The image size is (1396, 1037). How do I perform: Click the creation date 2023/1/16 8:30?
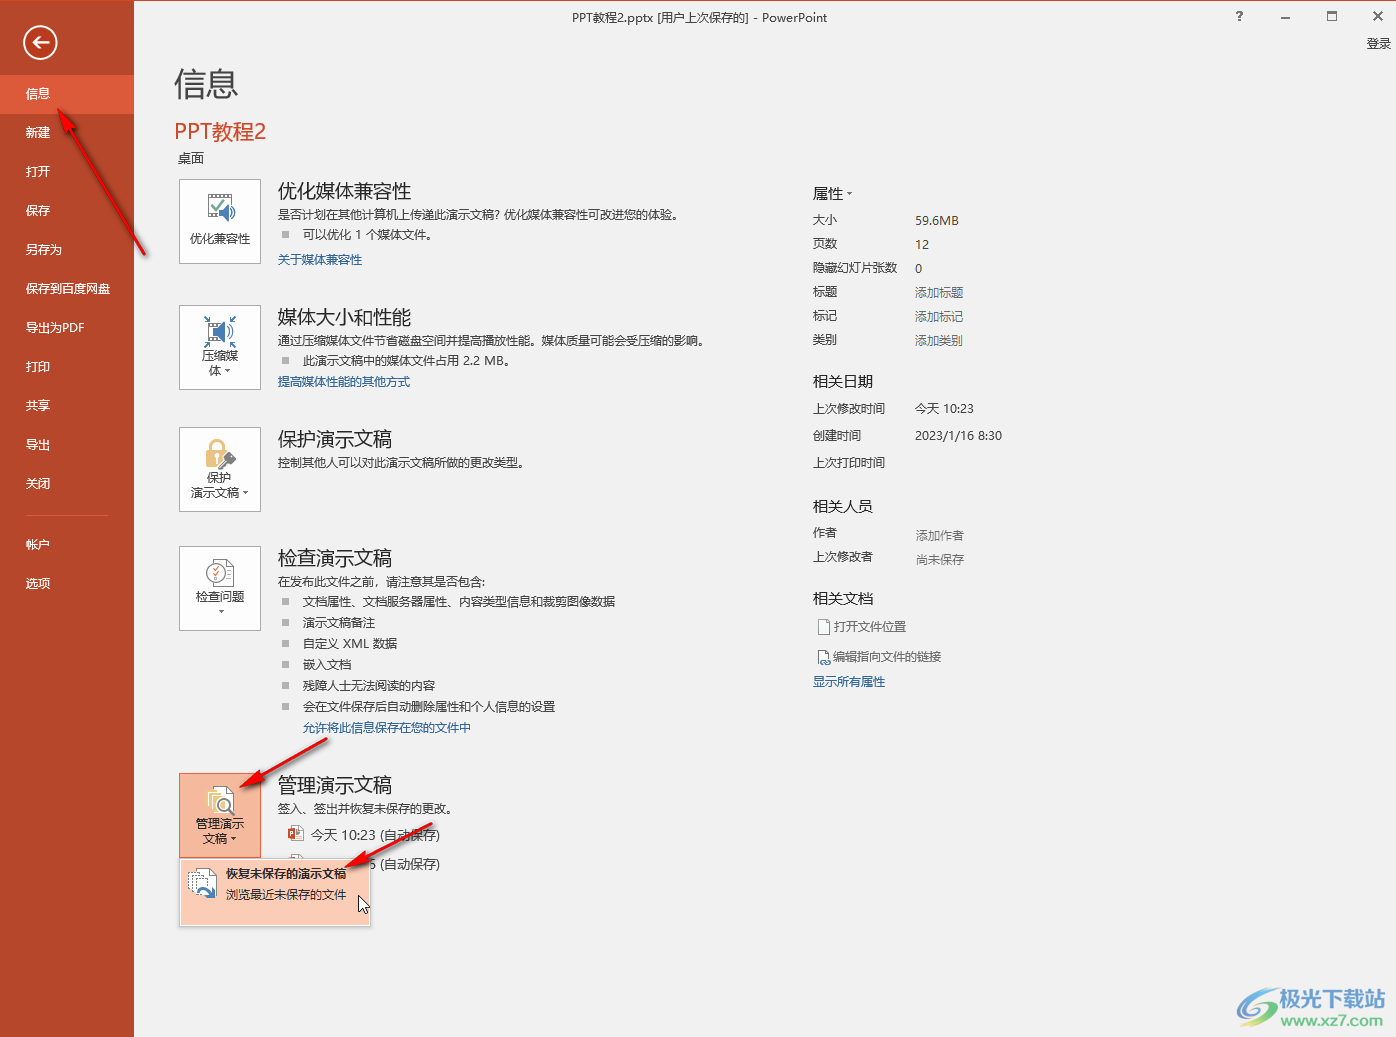coord(958,436)
